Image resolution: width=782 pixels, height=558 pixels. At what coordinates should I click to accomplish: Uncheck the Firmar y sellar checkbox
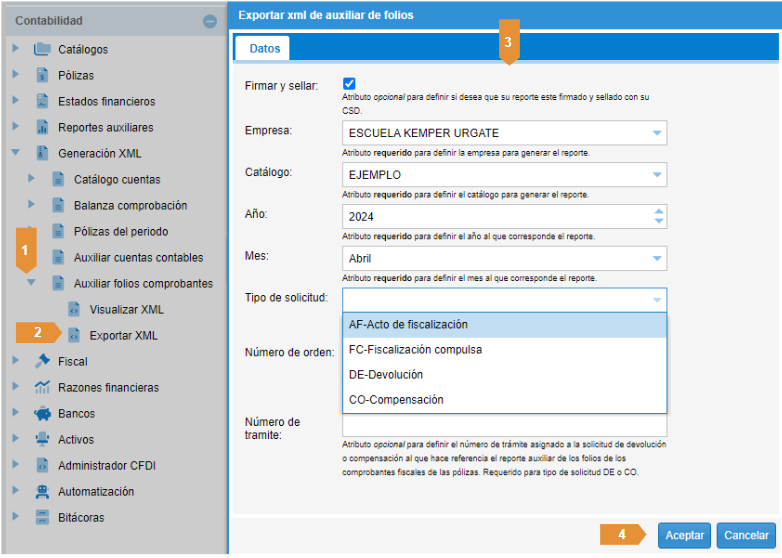[x=349, y=84]
